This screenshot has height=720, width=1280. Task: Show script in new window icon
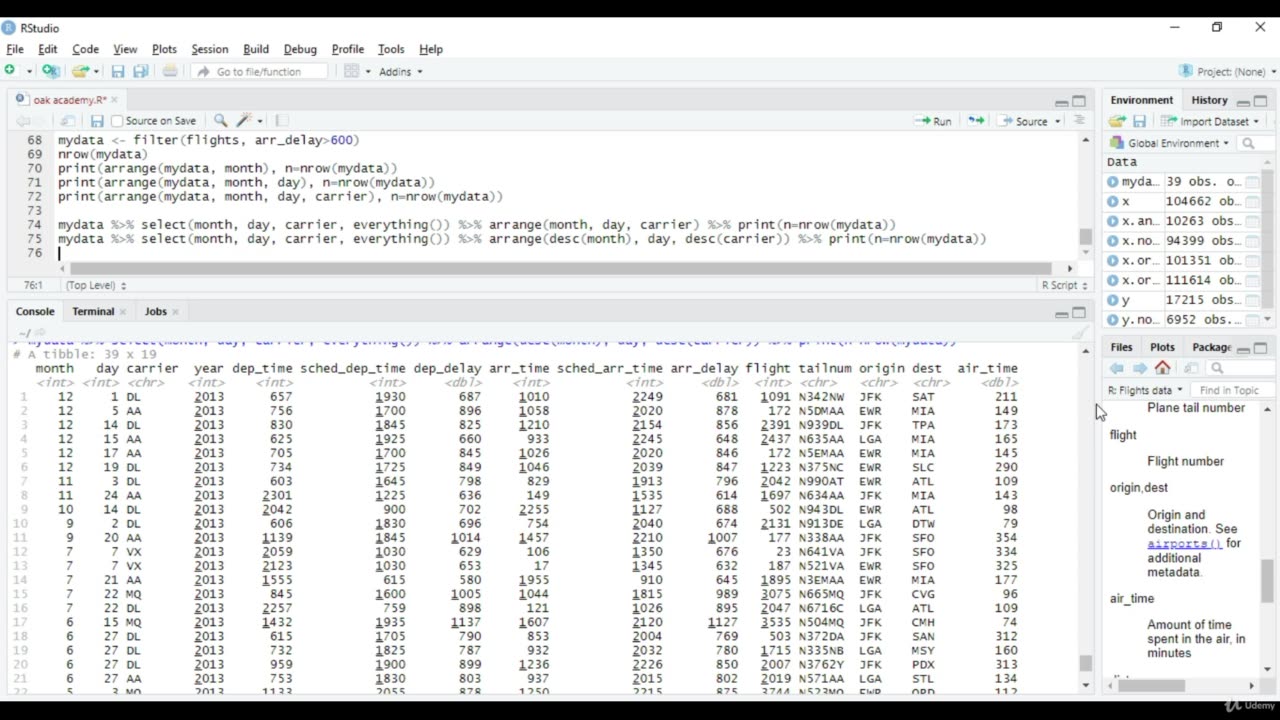pos(67,121)
